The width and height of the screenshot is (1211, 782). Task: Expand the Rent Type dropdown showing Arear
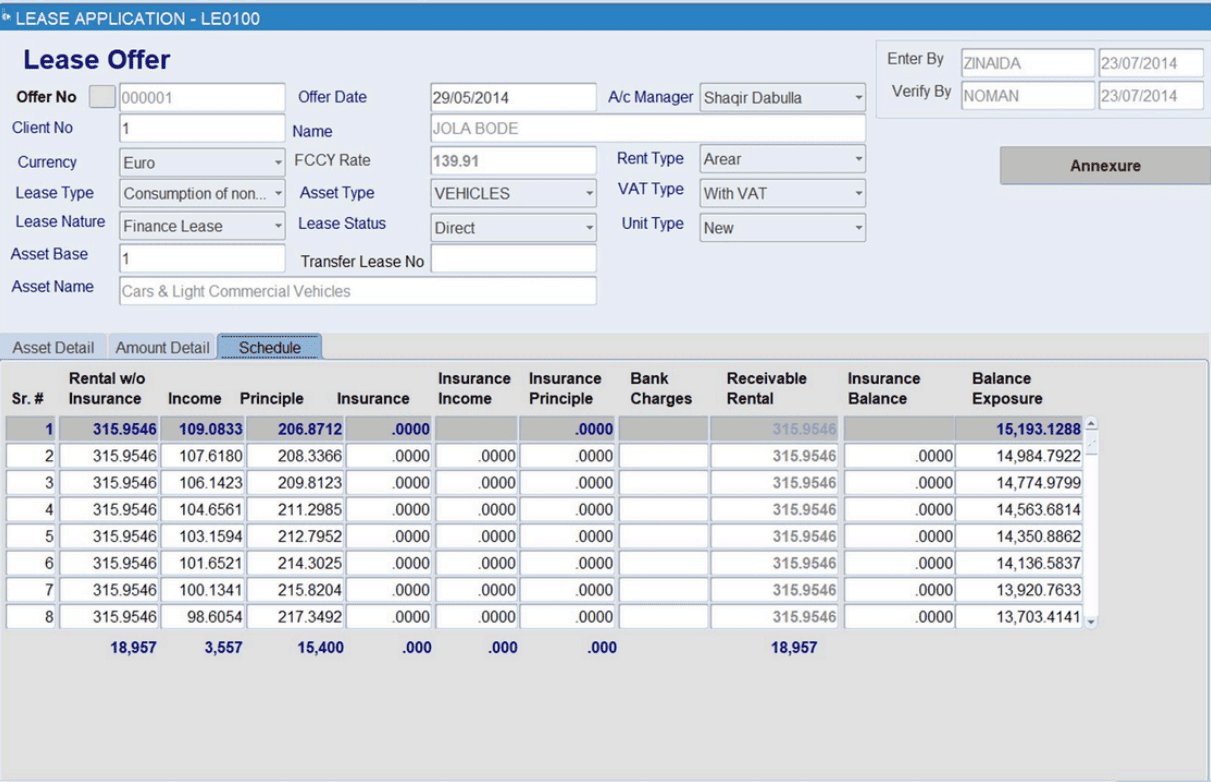tap(856, 159)
